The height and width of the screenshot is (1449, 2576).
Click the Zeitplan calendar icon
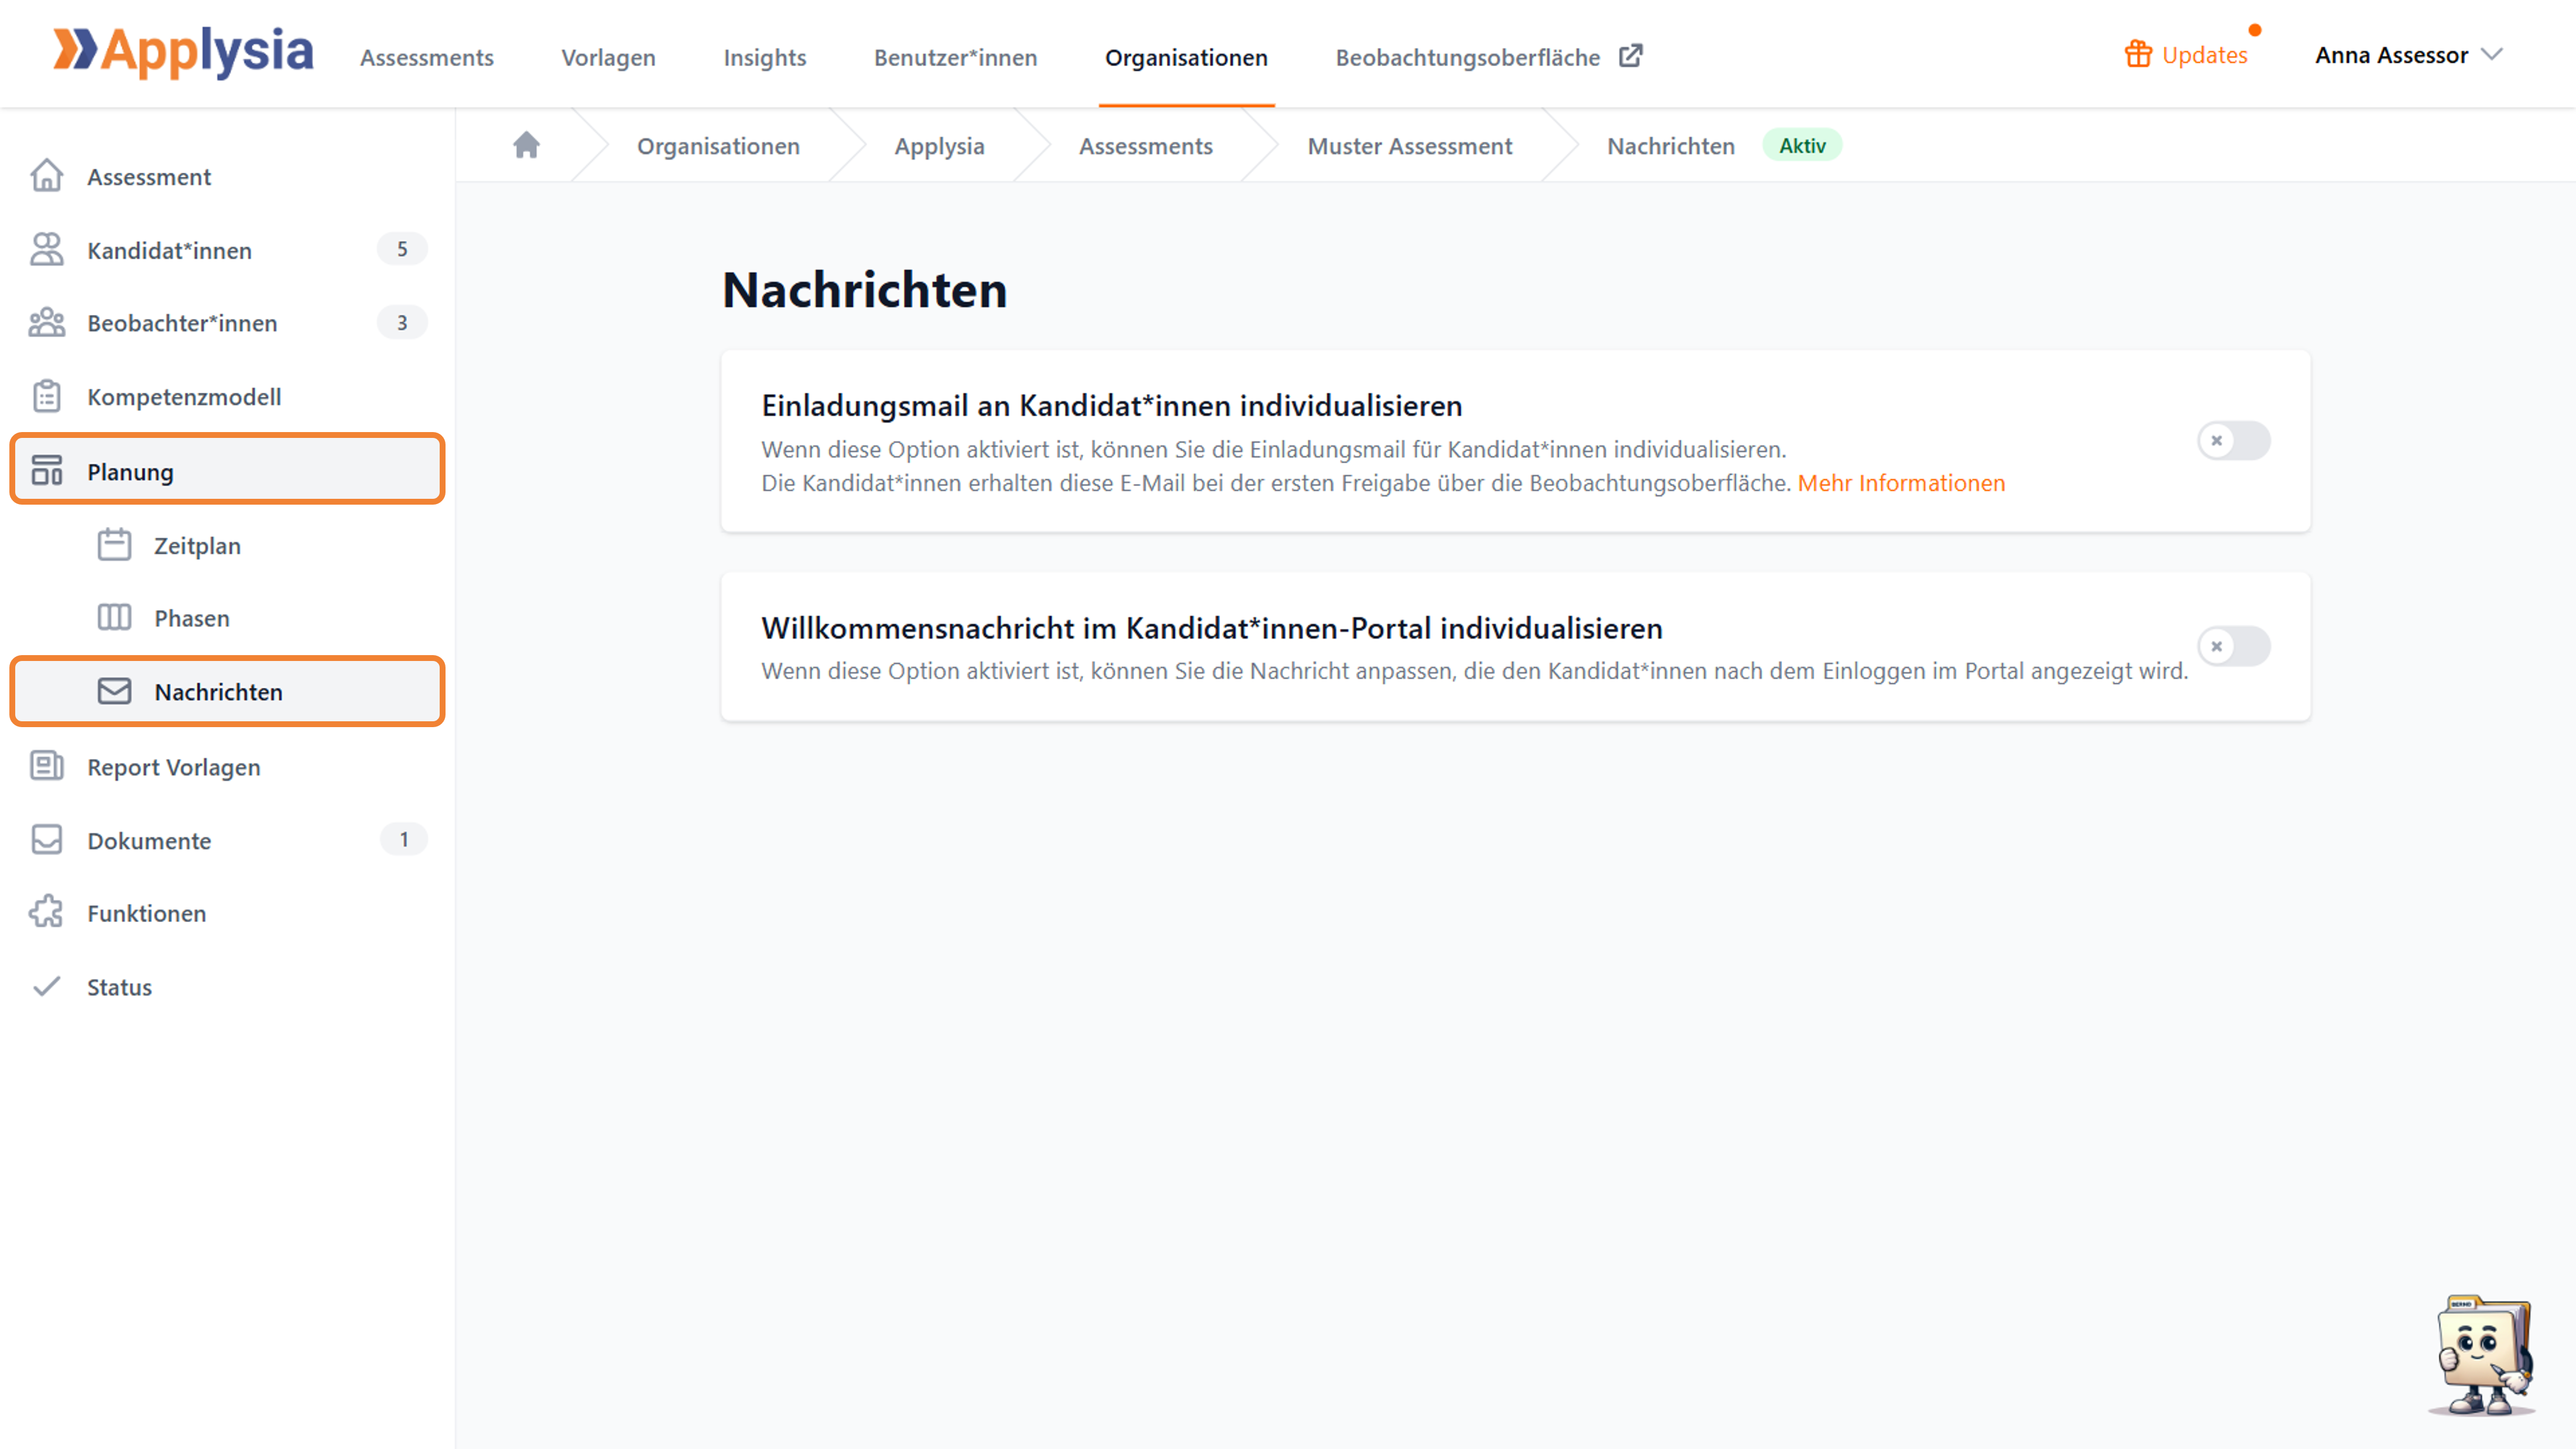[x=114, y=545]
